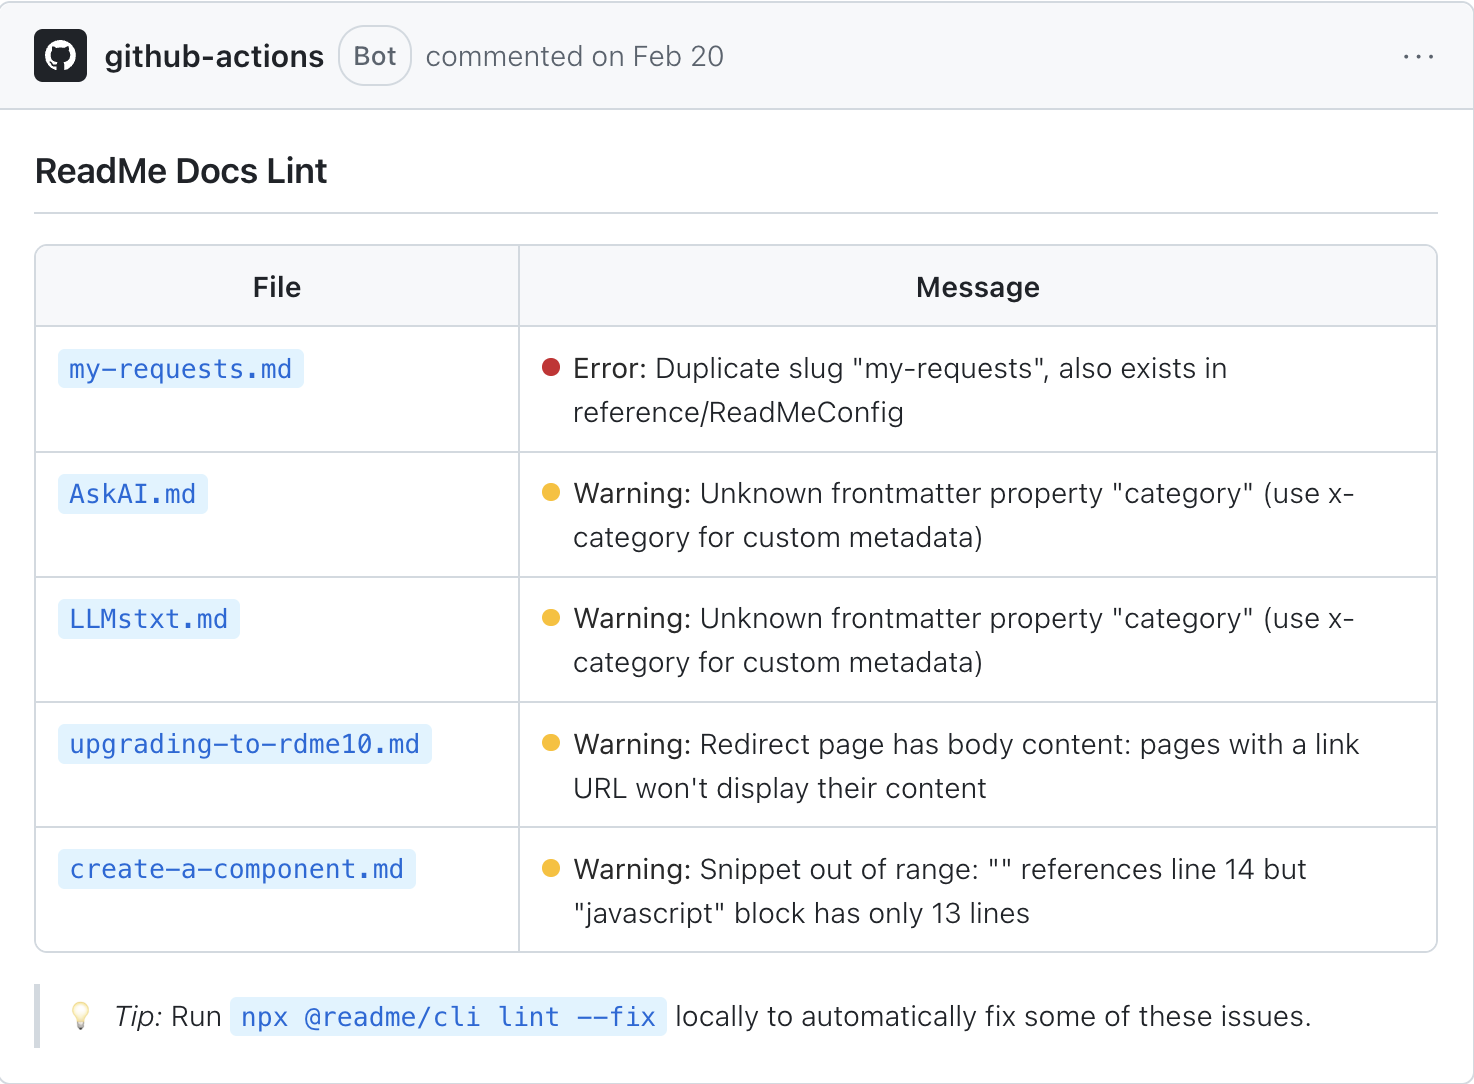
Task: Click the Bot label badge
Action: (375, 56)
